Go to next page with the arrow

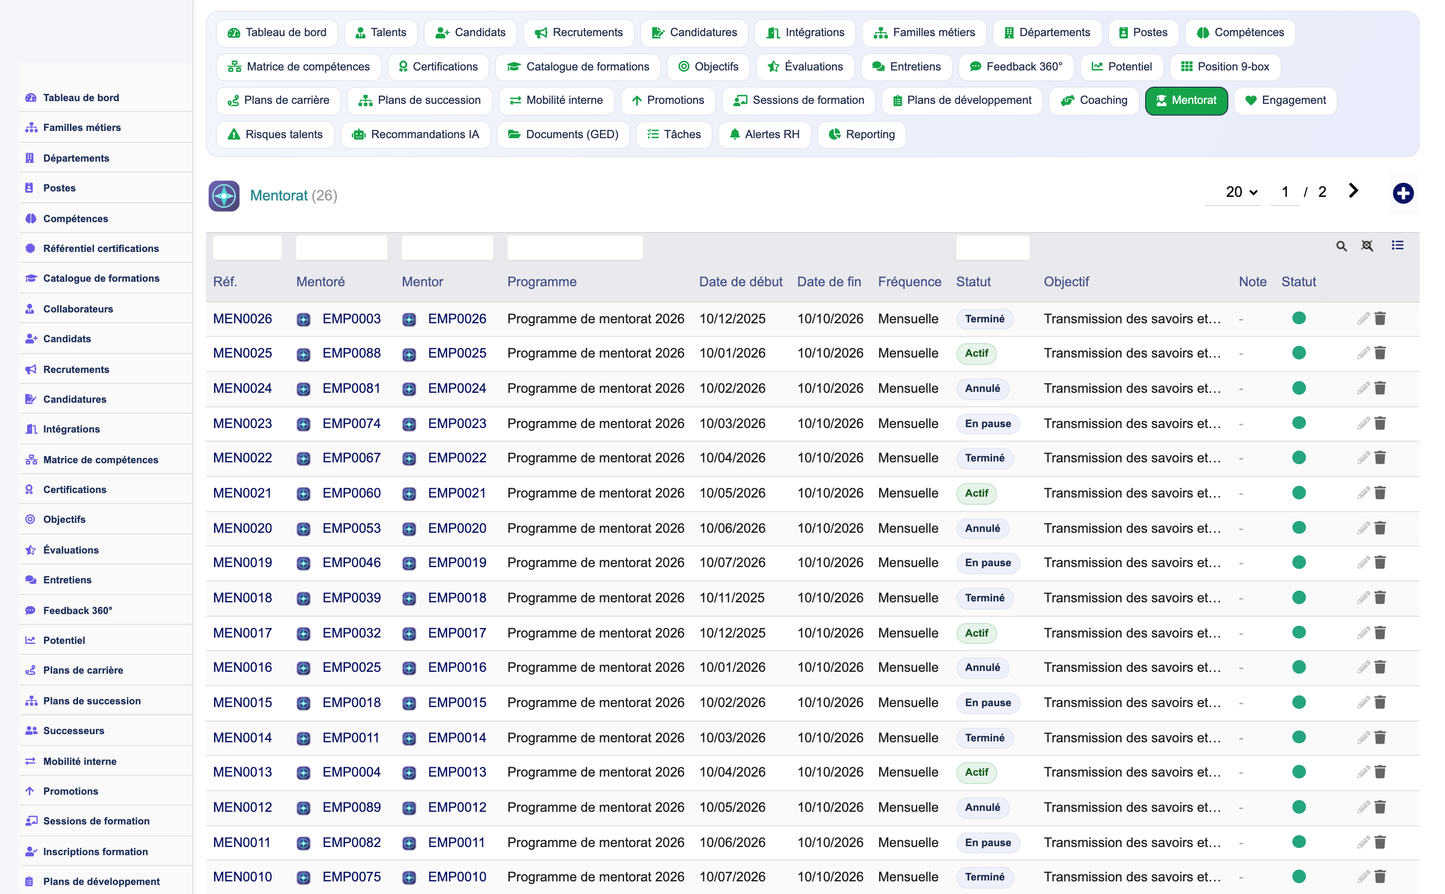coord(1353,191)
